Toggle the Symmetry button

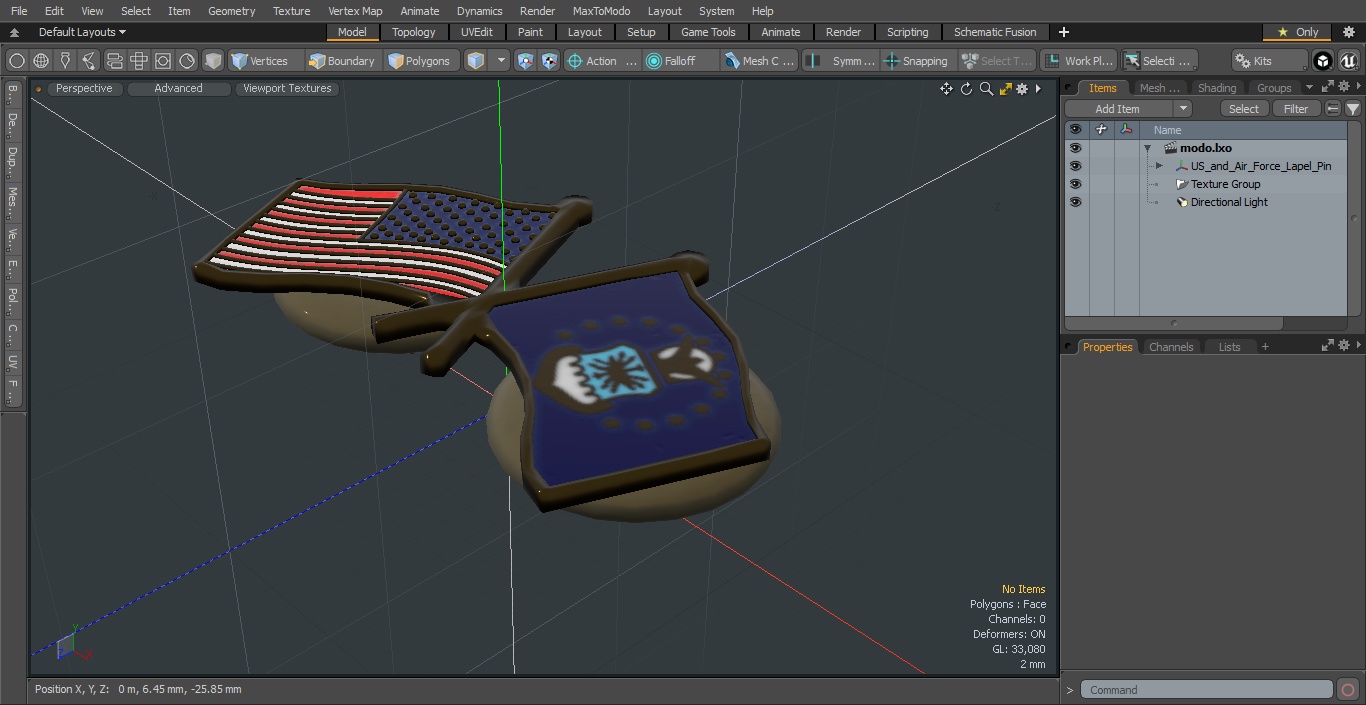pos(841,61)
